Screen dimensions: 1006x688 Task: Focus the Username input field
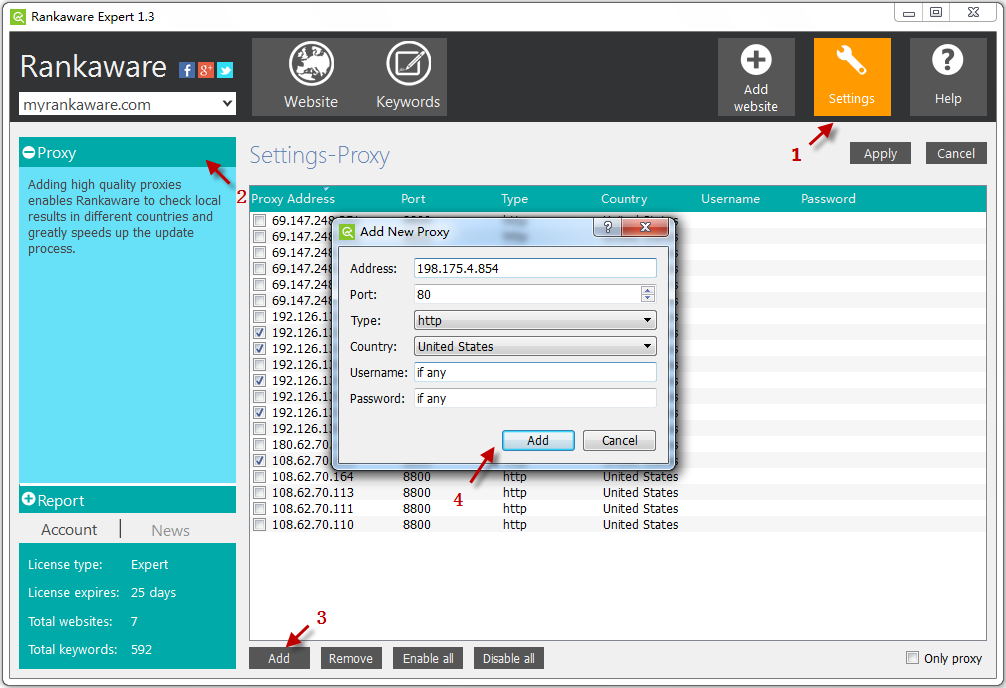pyautogui.click(x=535, y=372)
